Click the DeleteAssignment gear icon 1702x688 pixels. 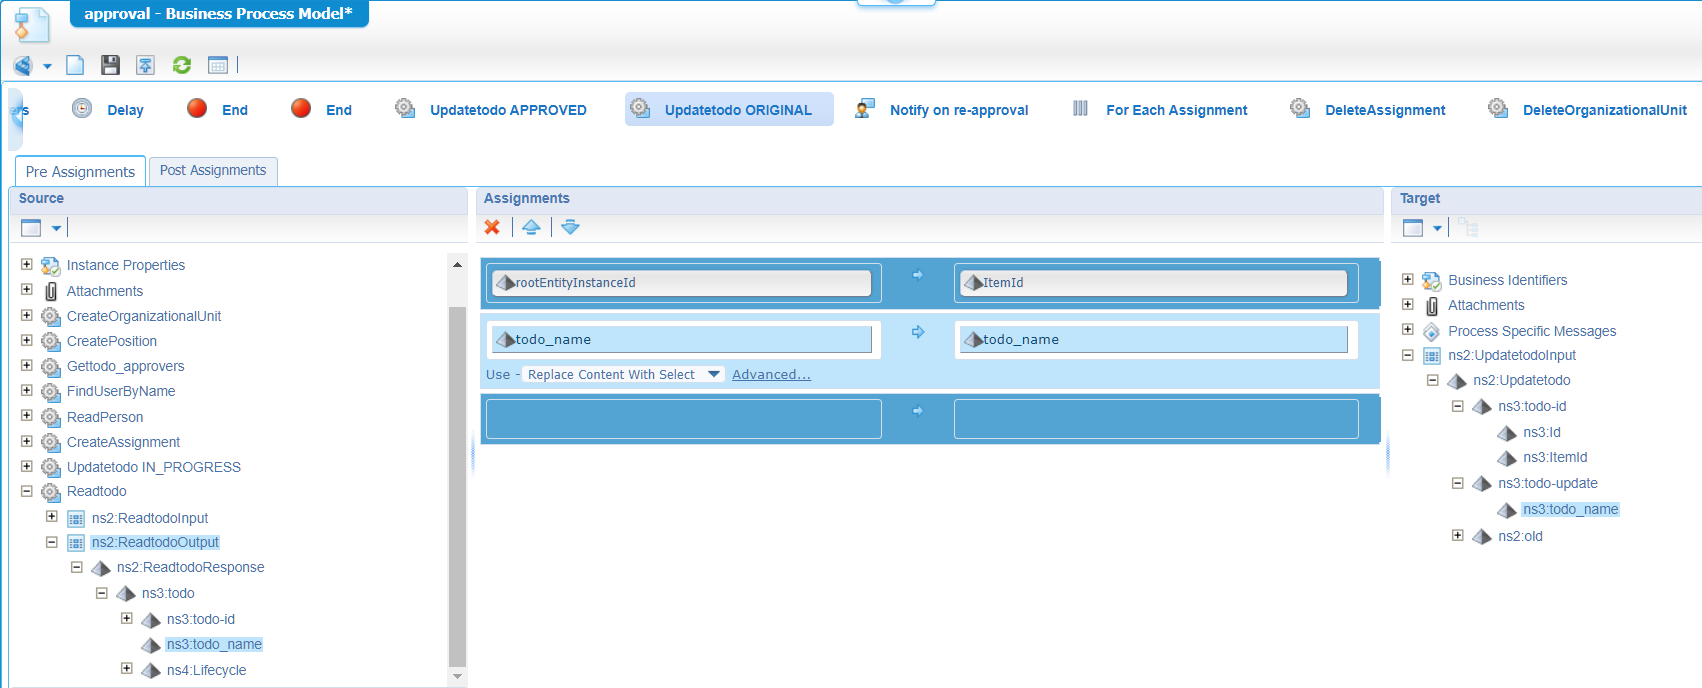tap(1300, 108)
